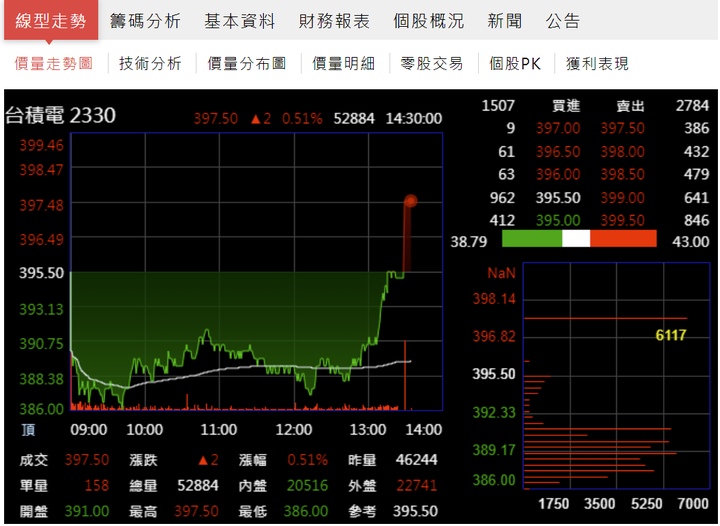Screen dimensions: 720x526
Task: Open the 價量明細 view
Action: [344, 63]
